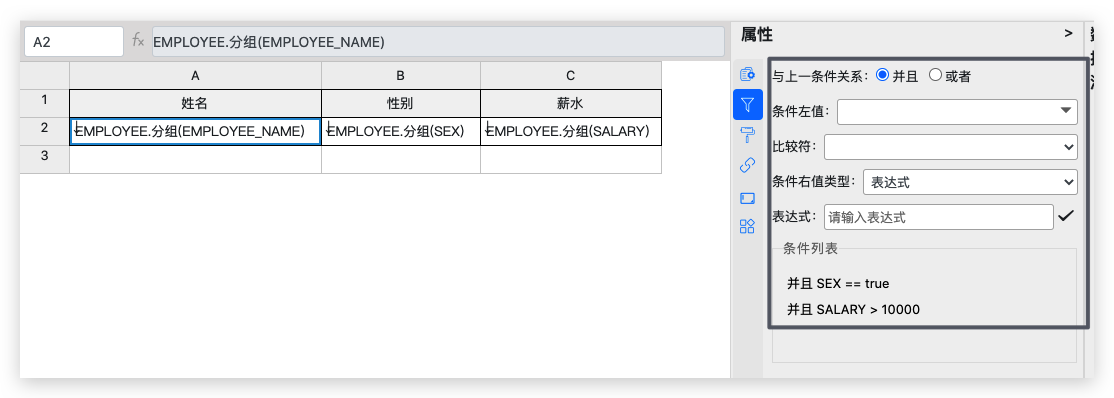Select column header C
Viewport: 1114px width, 398px height.
570,75
